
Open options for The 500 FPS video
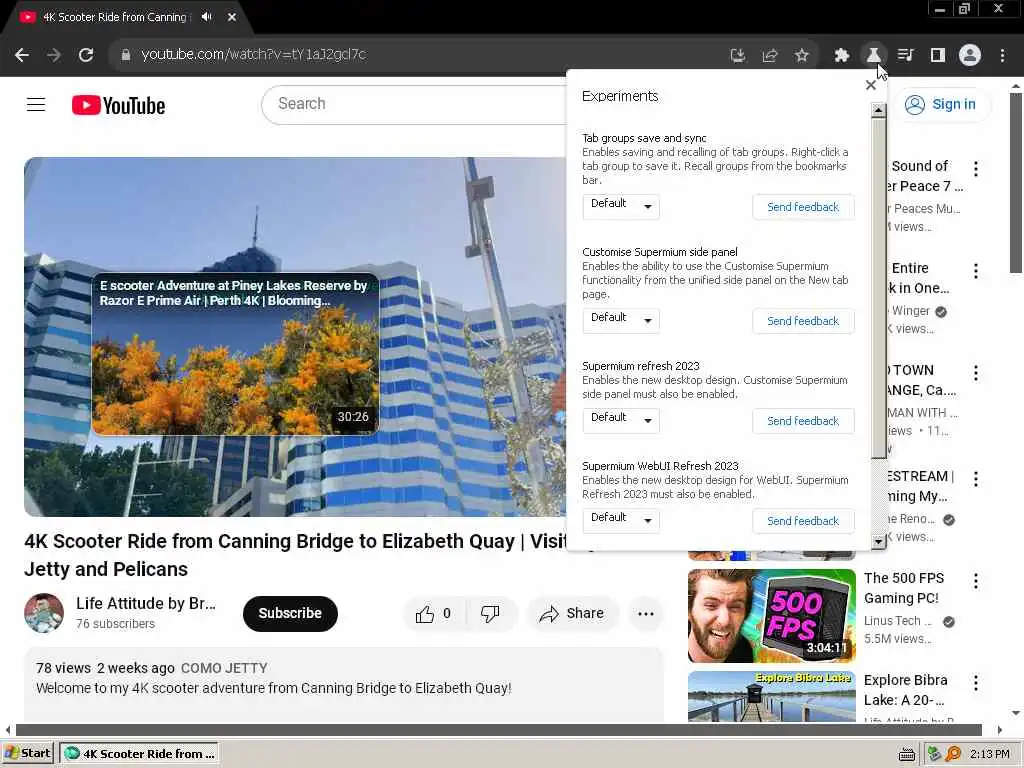976,581
